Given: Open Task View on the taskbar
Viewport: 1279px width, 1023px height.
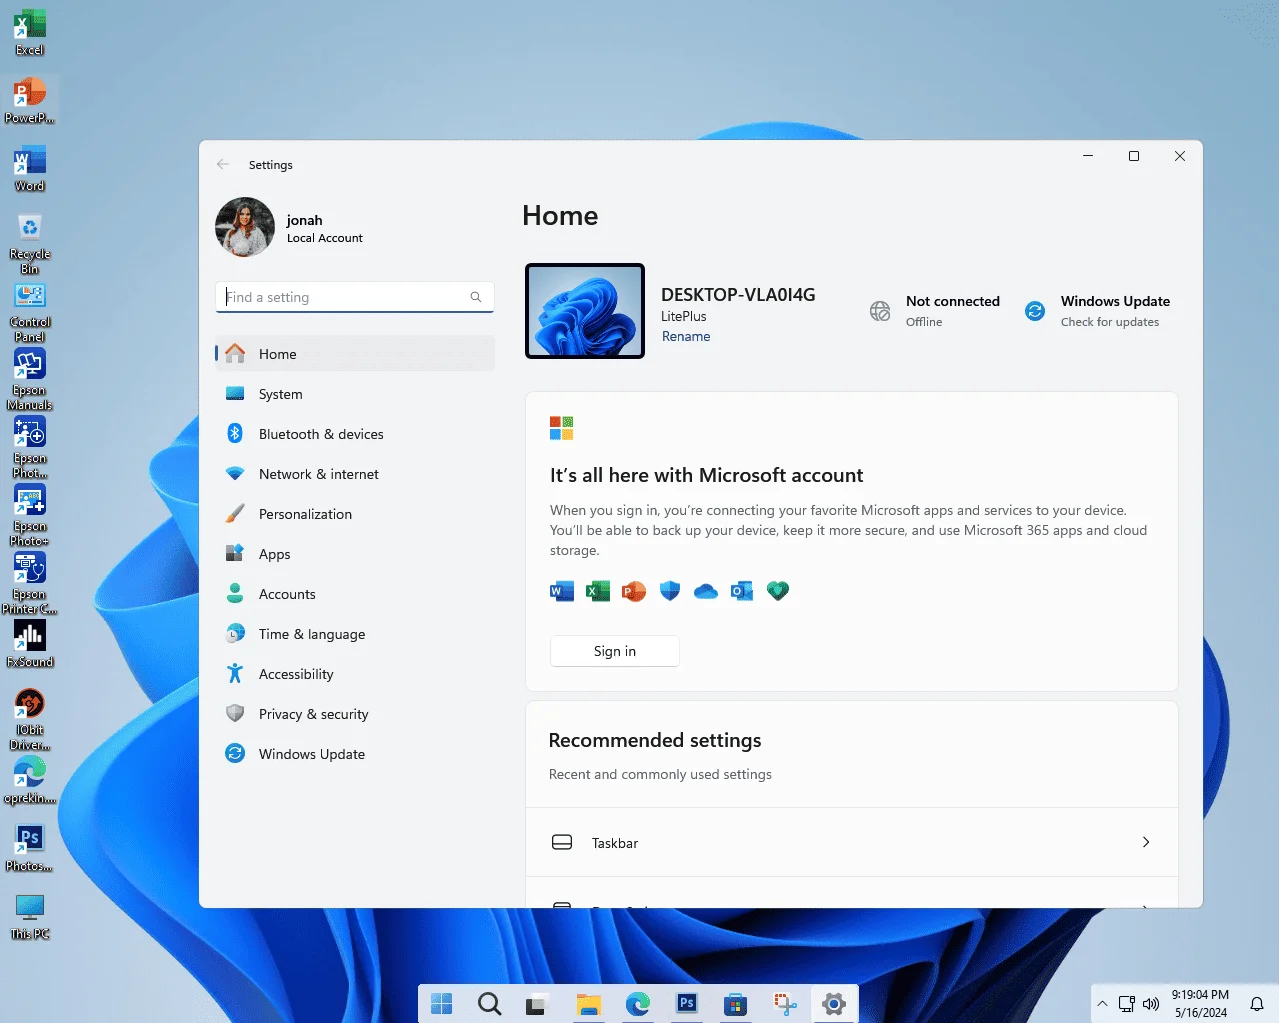Looking at the screenshot, I should [537, 1003].
